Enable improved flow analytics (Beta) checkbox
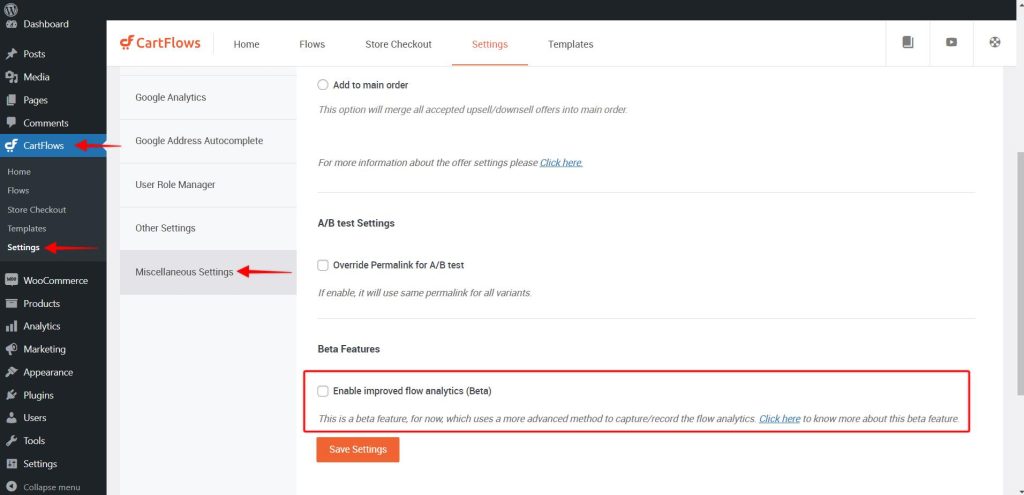 (323, 391)
